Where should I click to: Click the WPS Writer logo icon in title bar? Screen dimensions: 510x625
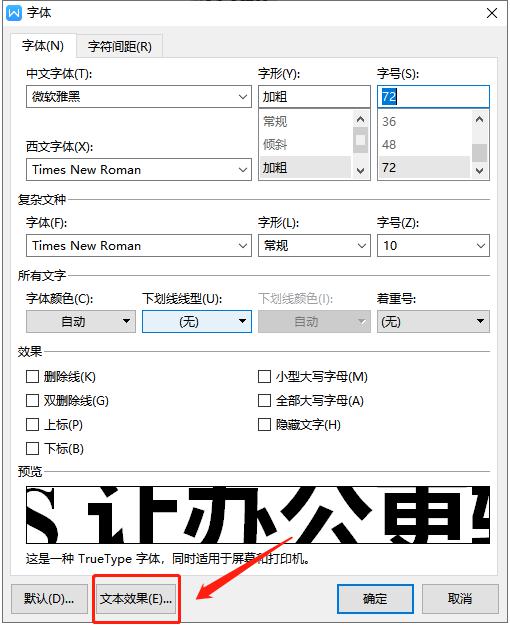pos(14,13)
